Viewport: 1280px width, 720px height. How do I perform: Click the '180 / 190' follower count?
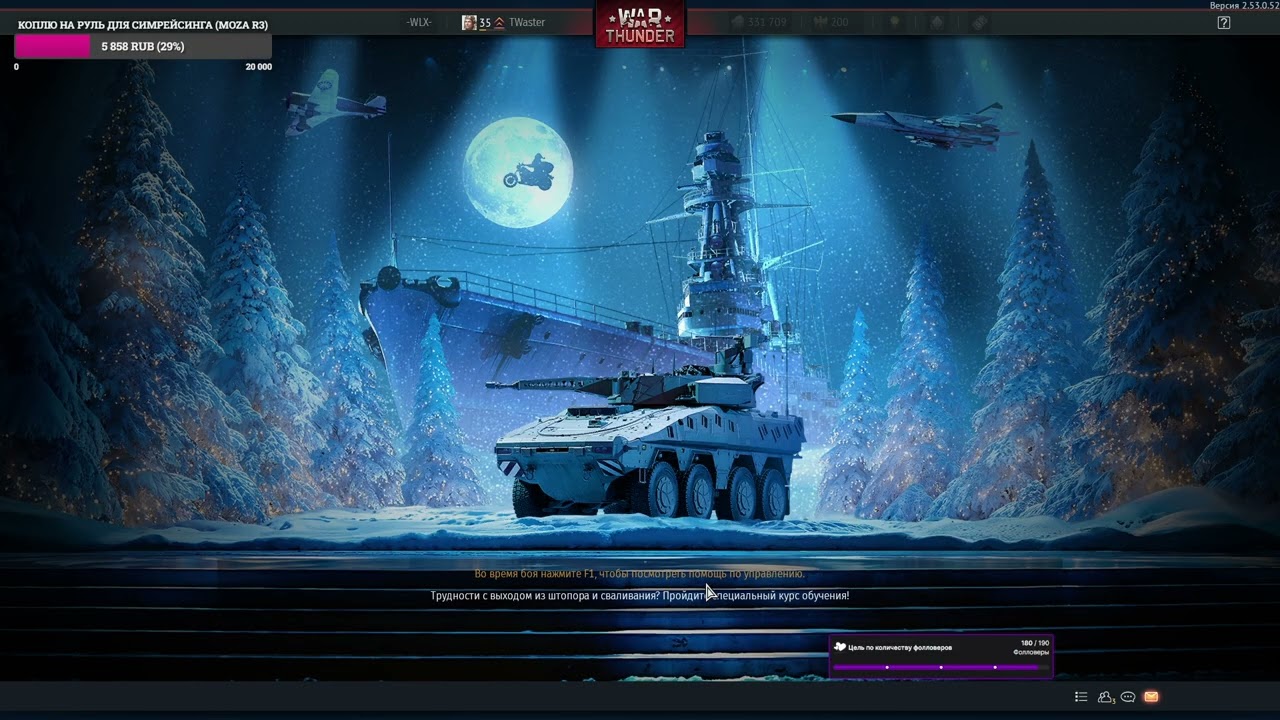1035,643
